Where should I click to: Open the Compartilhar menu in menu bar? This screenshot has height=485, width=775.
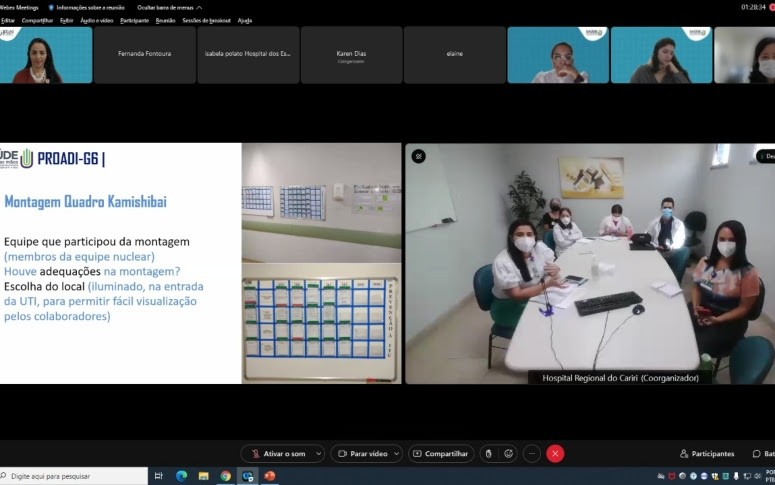37,20
